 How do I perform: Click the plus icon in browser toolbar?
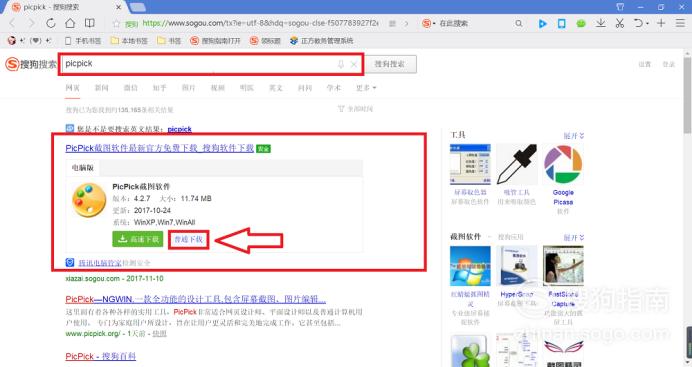click(661, 23)
